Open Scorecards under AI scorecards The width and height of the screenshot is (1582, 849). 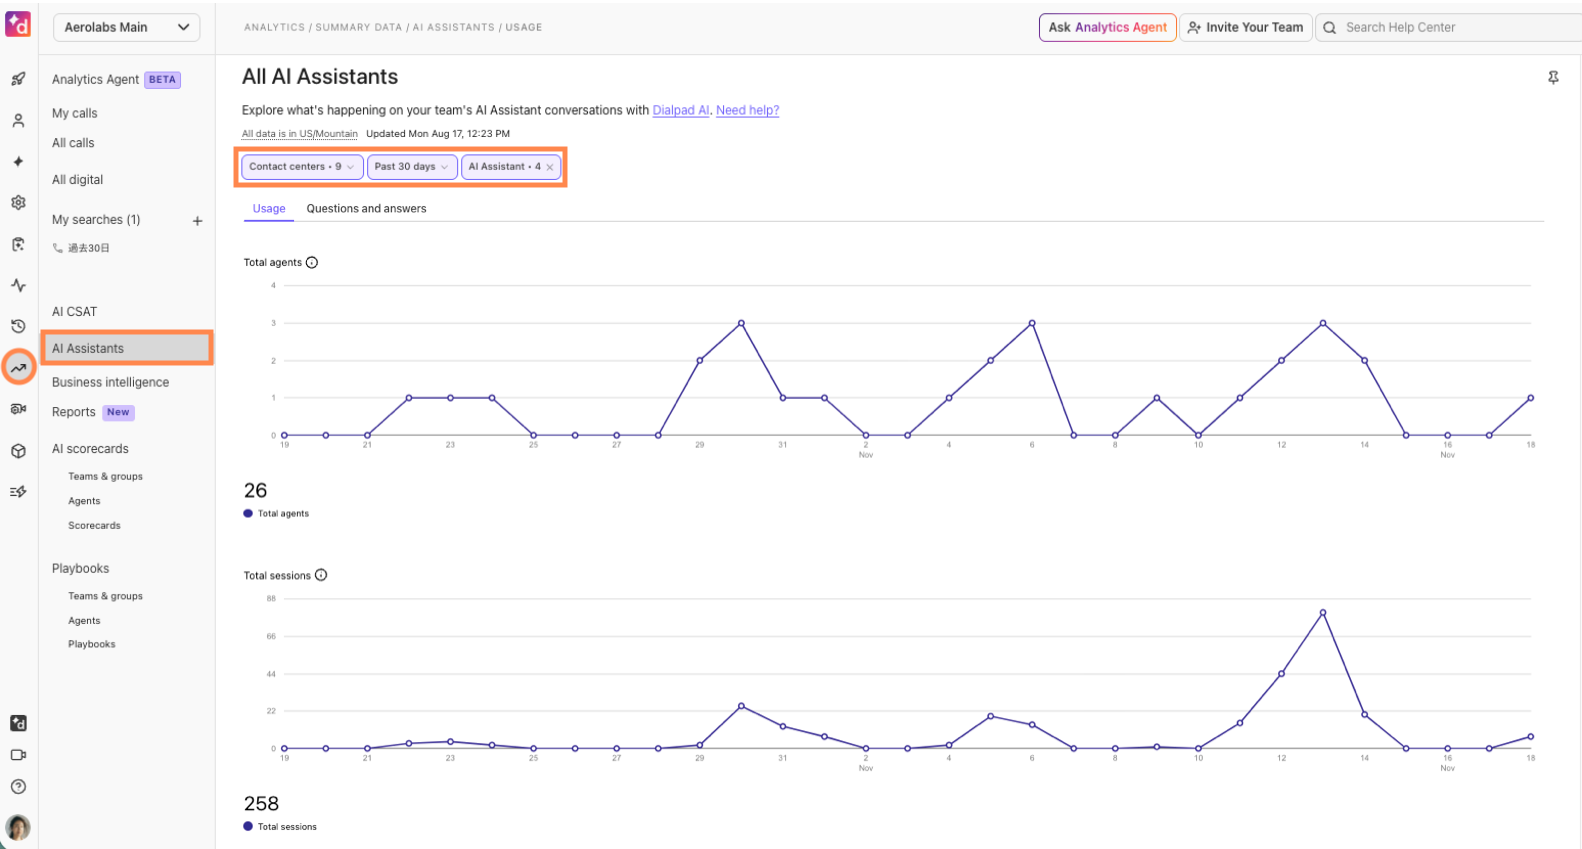tap(94, 526)
